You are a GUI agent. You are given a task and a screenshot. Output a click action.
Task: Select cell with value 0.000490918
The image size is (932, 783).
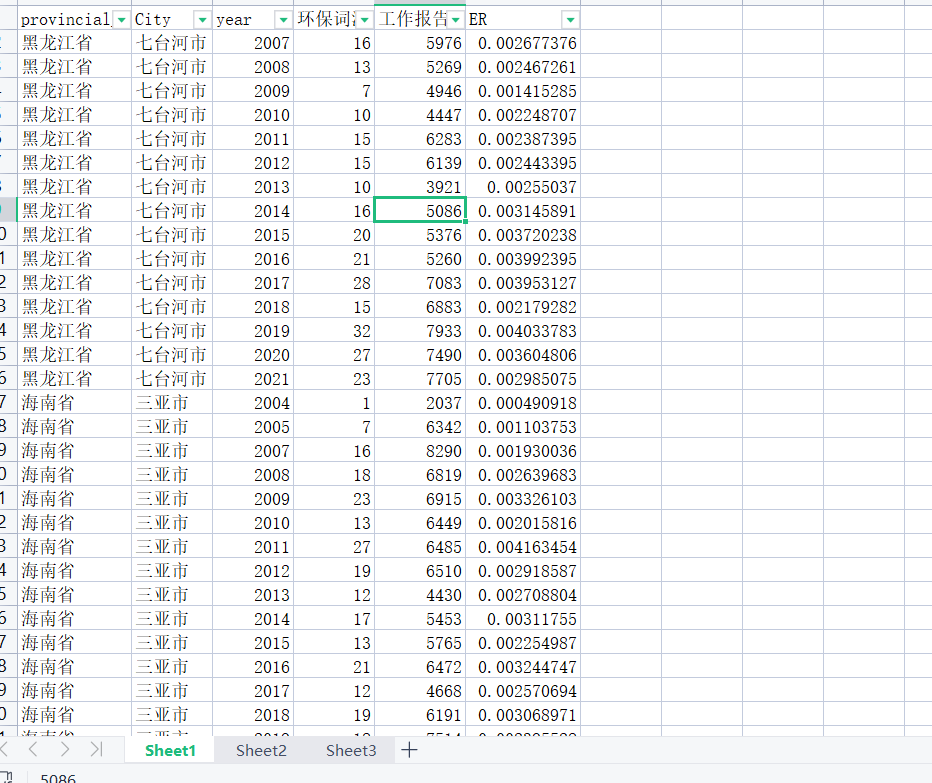click(523, 402)
